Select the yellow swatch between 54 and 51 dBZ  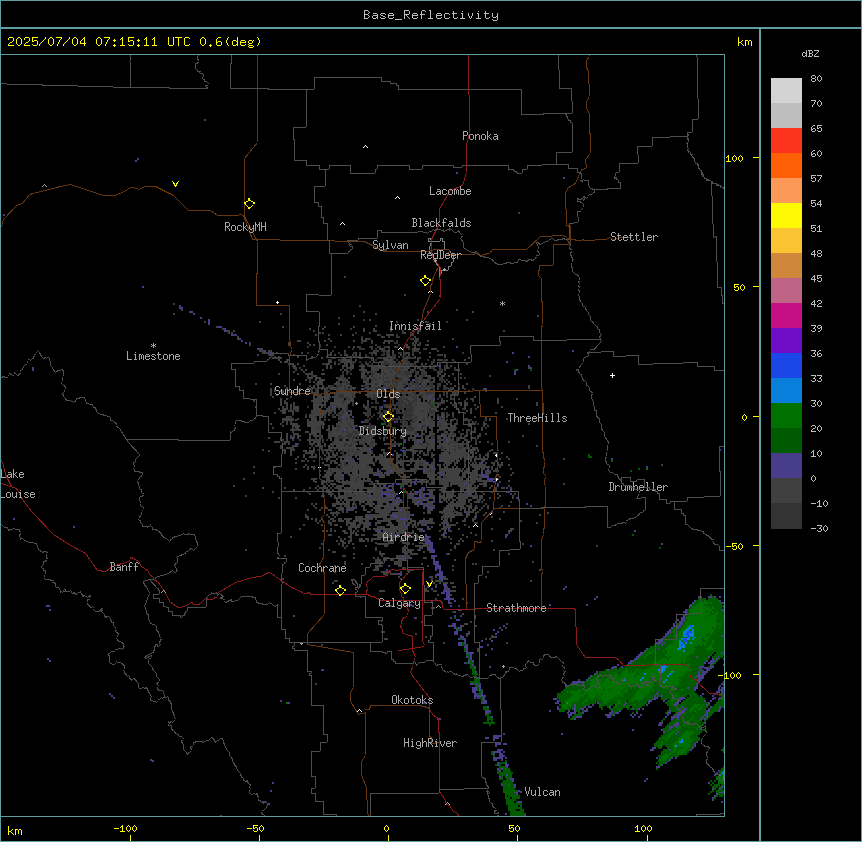pyautogui.click(x=786, y=215)
